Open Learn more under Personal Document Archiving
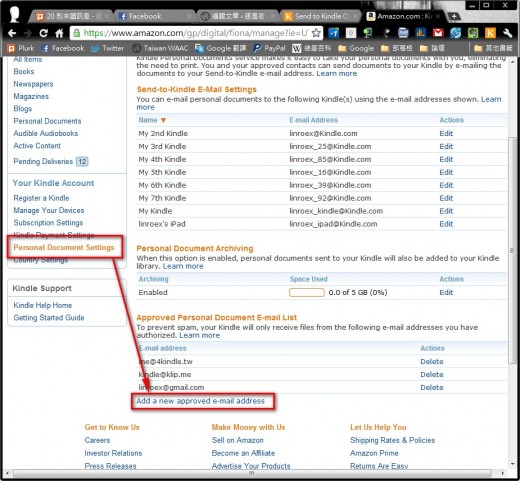 [183, 266]
